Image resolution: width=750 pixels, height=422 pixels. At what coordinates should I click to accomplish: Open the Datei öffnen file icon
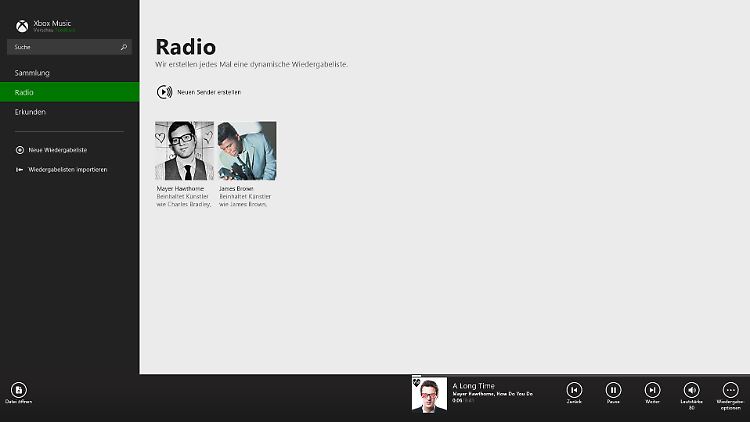click(19, 390)
